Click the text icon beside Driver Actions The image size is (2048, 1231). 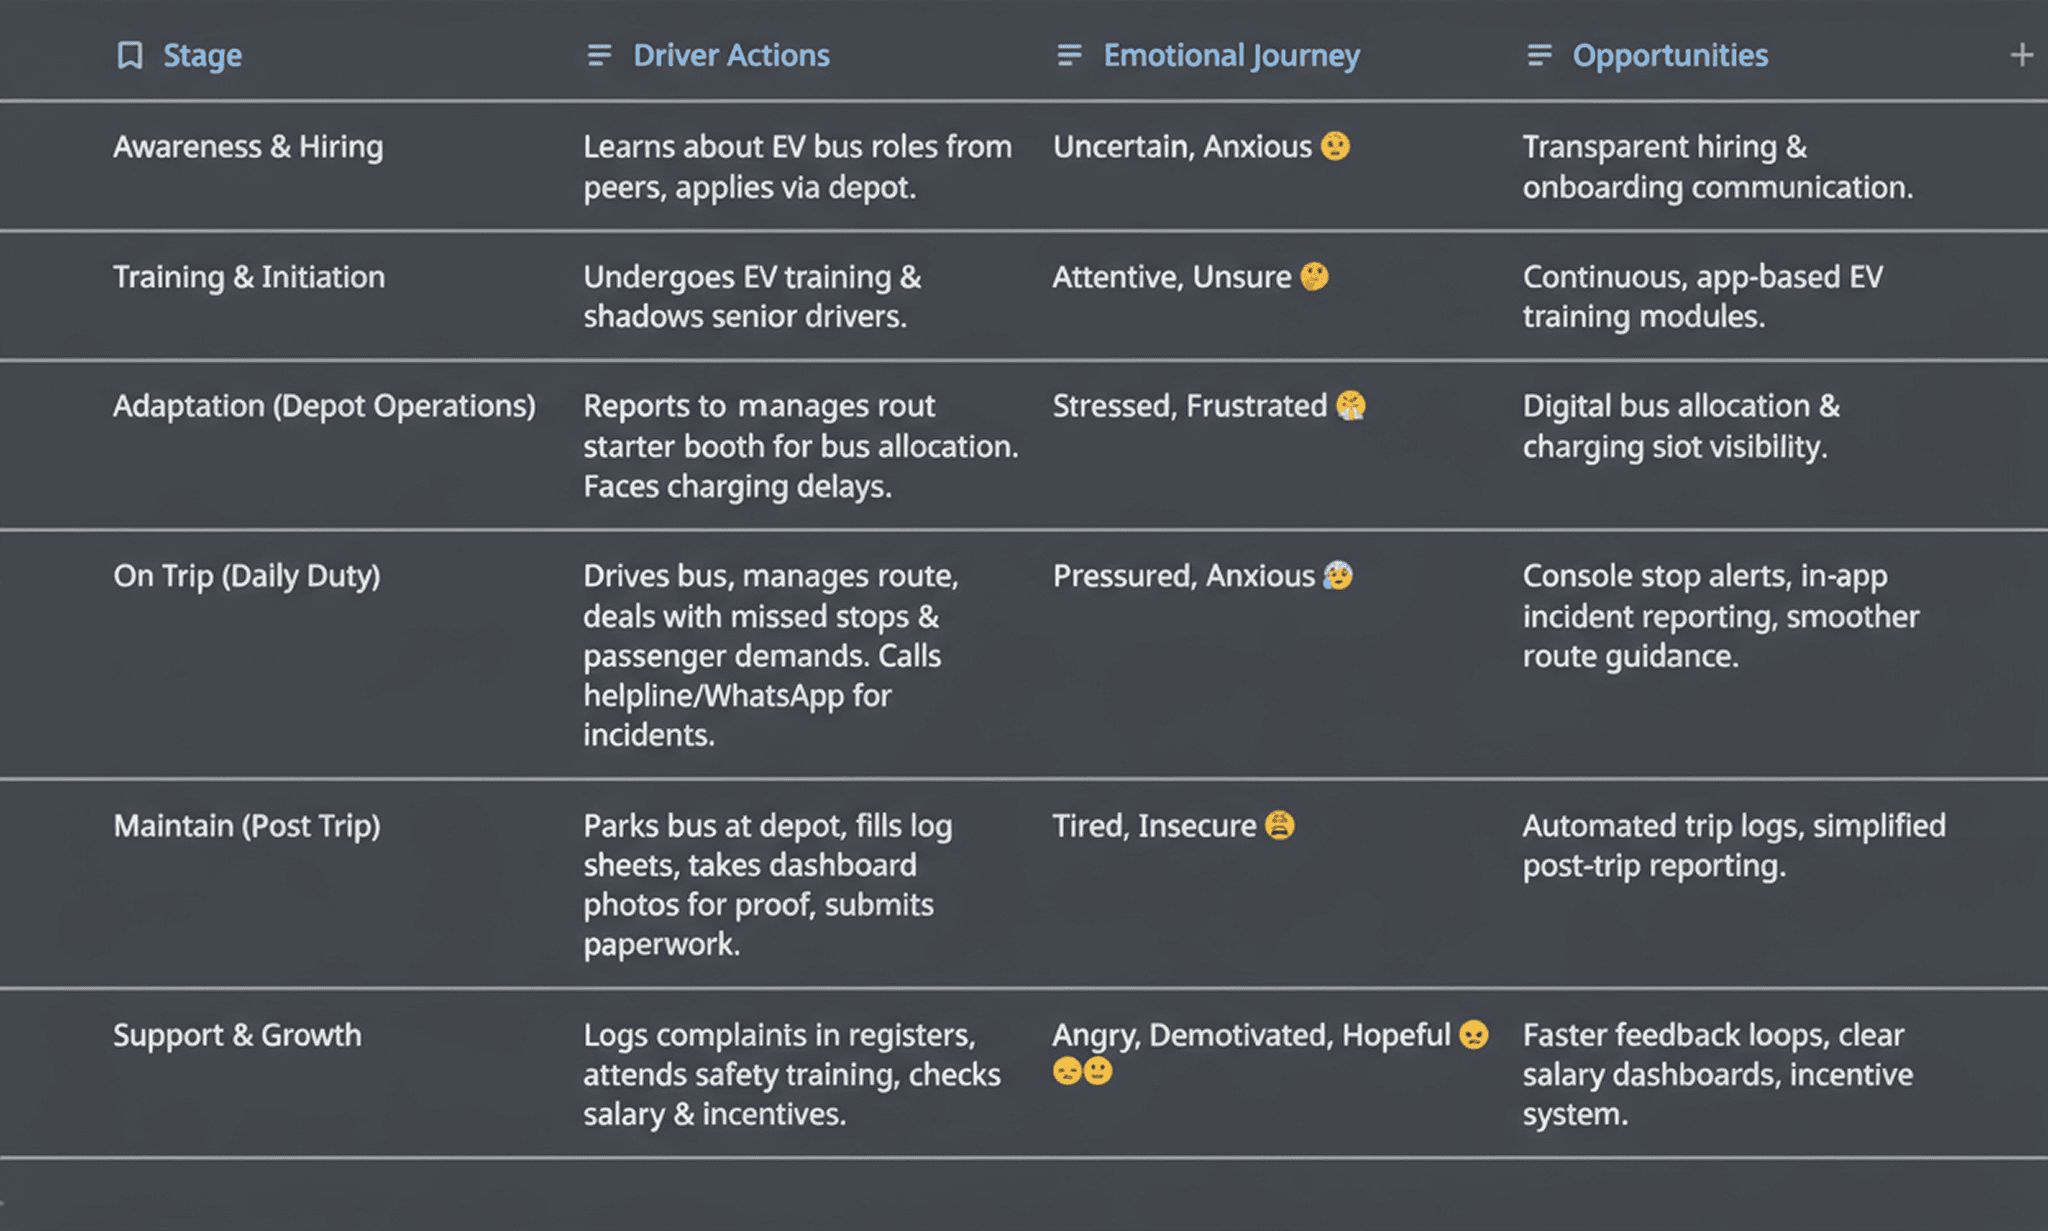(599, 55)
